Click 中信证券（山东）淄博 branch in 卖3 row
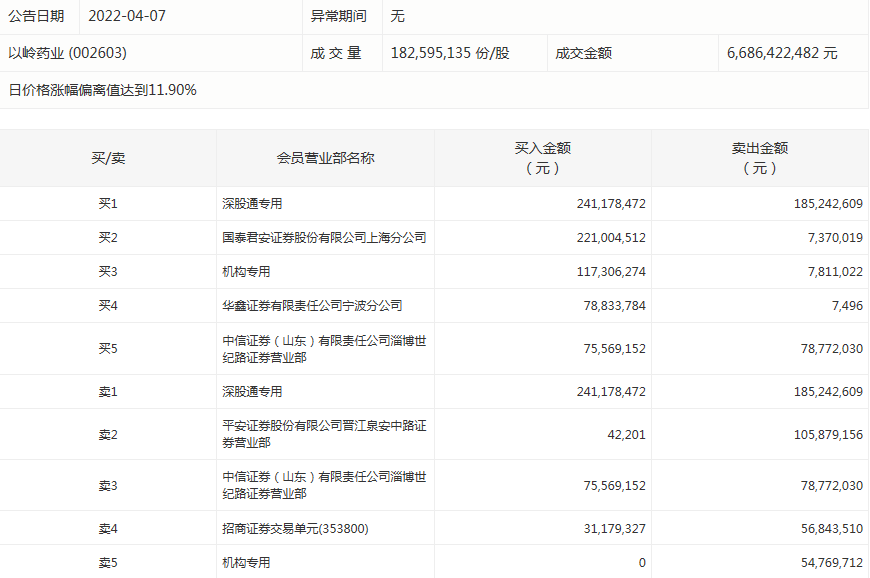The width and height of the screenshot is (870, 578). (x=324, y=485)
